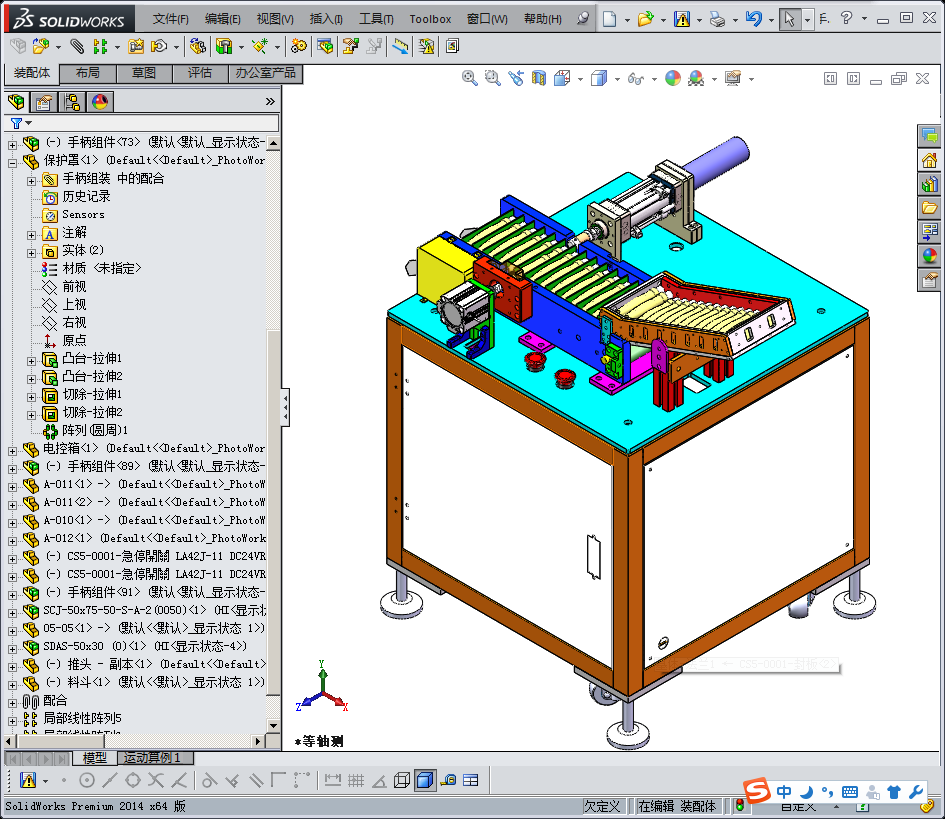This screenshot has height=819, width=945.
Task: Open File Explorer folder in task pane
Action: (x=929, y=207)
